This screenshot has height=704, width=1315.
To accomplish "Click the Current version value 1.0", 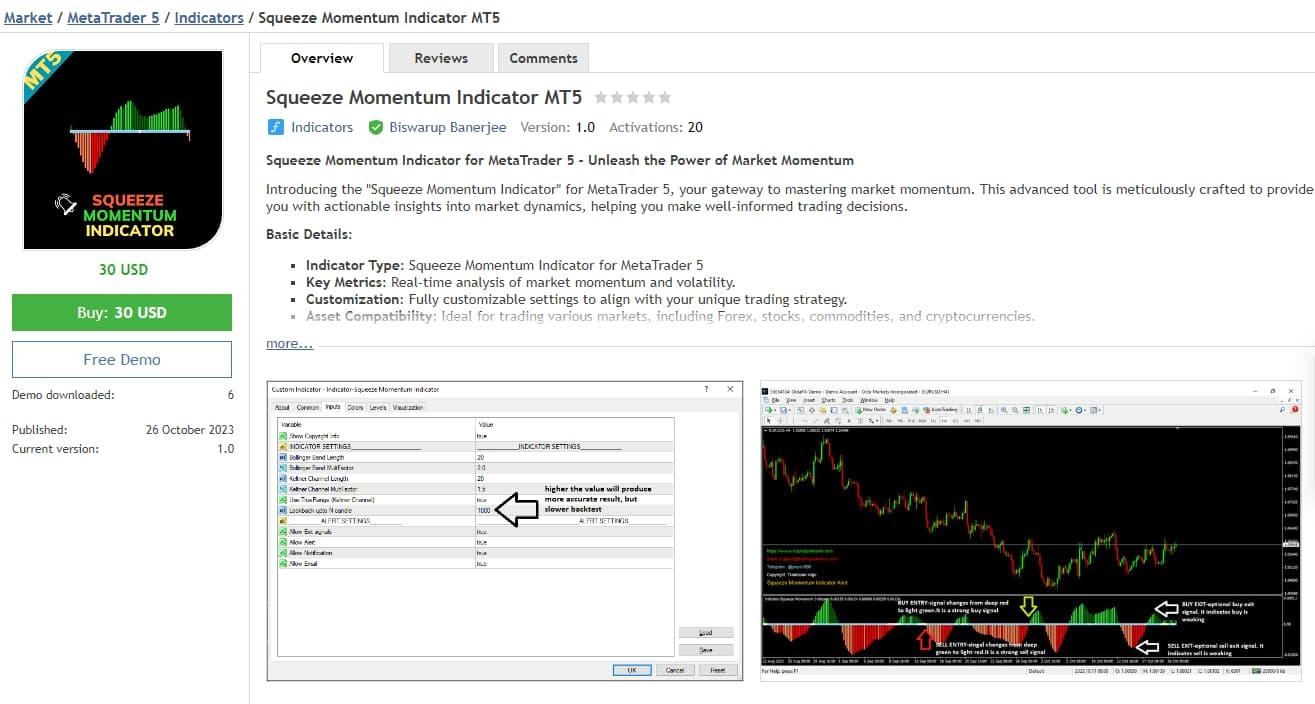I will coord(226,449).
